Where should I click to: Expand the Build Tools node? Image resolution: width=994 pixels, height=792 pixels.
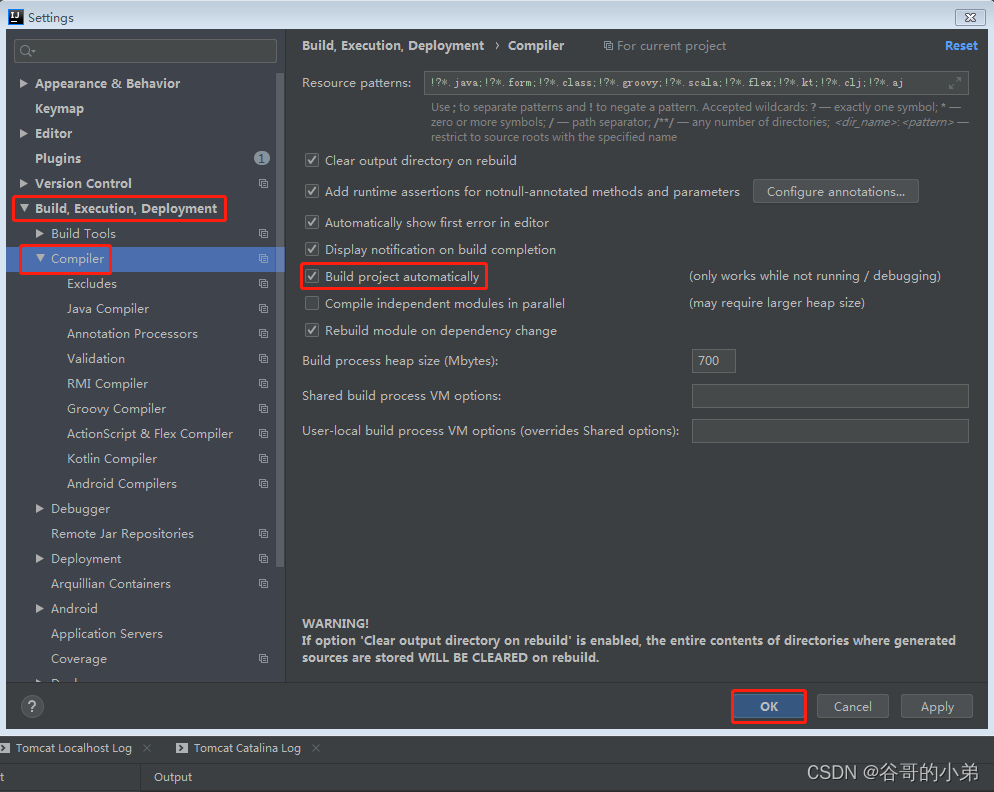tap(40, 233)
